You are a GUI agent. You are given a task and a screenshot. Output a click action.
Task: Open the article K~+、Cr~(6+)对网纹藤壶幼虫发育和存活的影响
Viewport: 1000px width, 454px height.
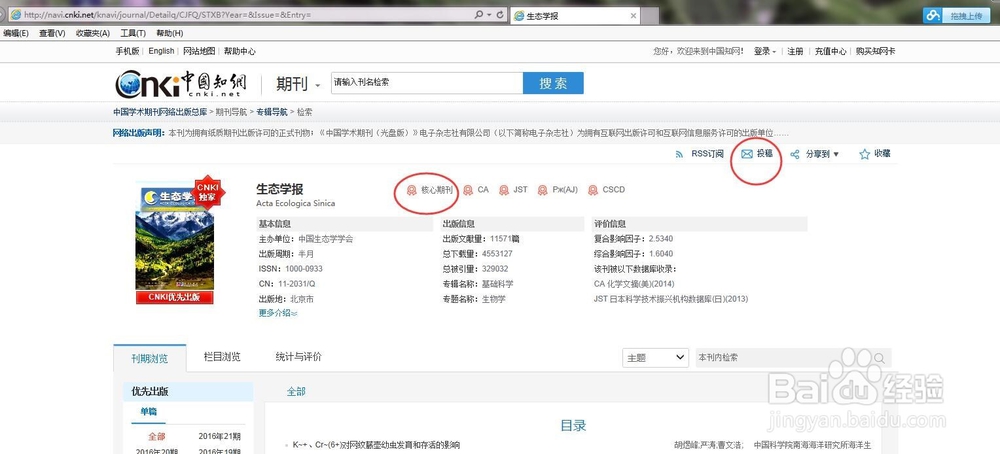[x=376, y=445]
